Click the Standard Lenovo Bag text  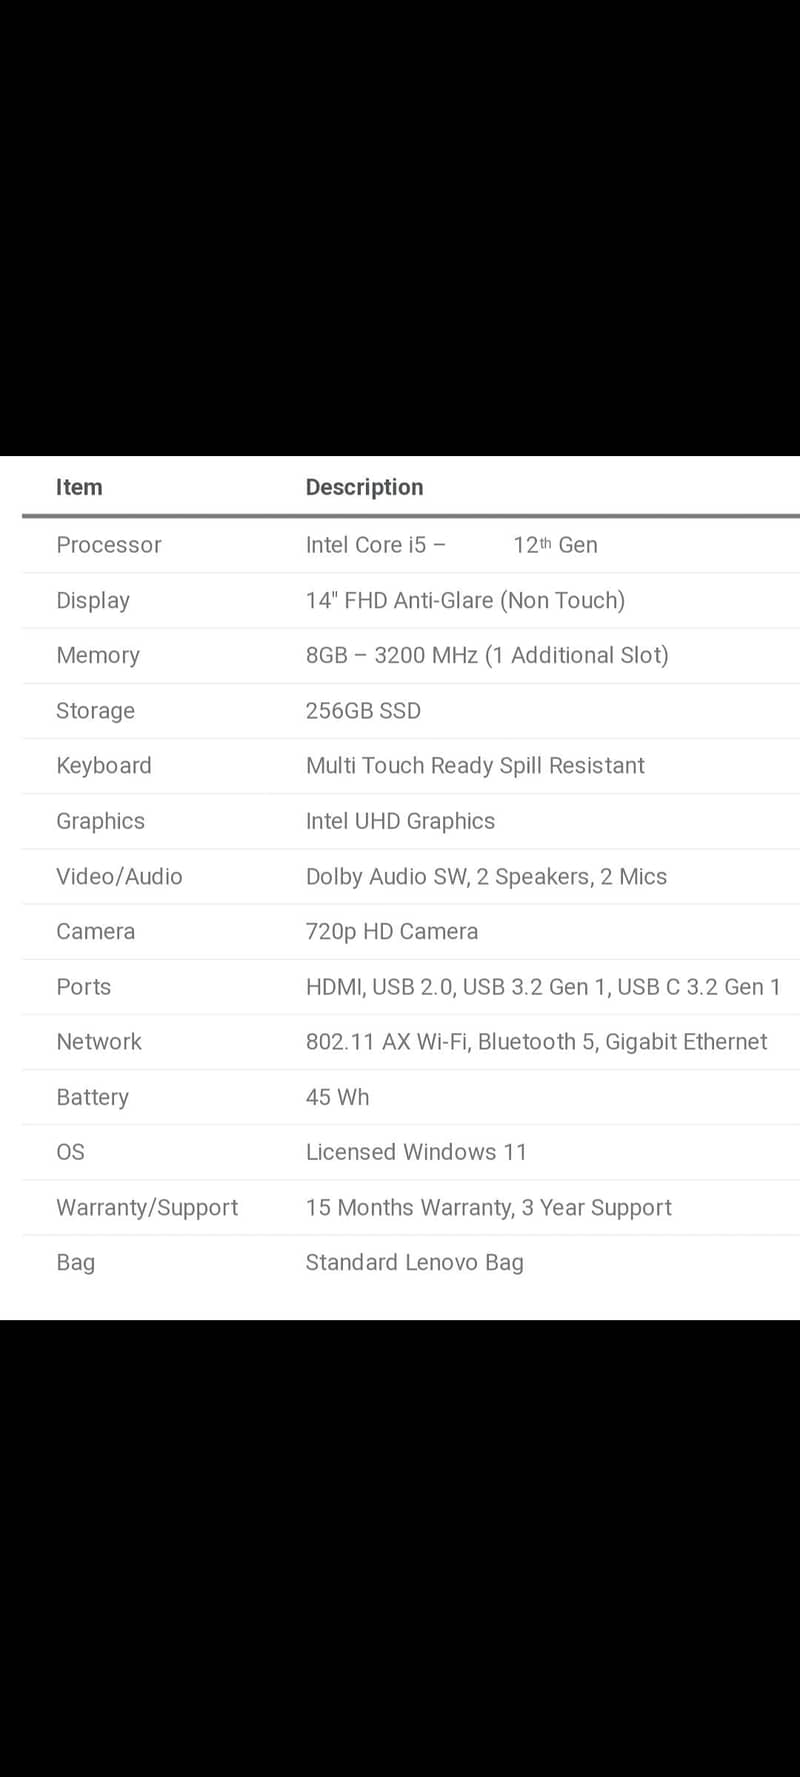point(414,1262)
